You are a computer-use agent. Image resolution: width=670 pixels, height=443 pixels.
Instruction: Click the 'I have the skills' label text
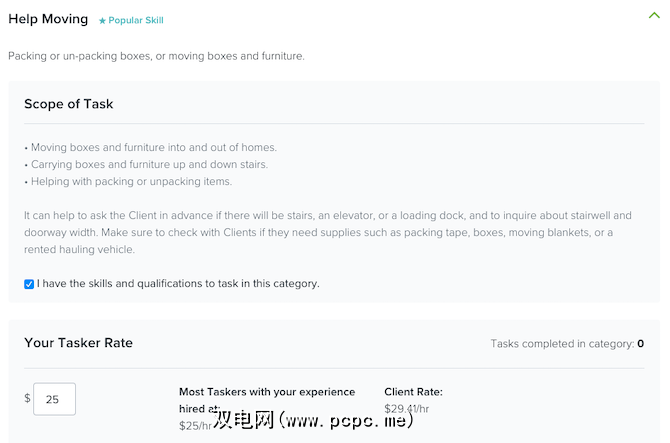pyautogui.click(x=178, y=284)
